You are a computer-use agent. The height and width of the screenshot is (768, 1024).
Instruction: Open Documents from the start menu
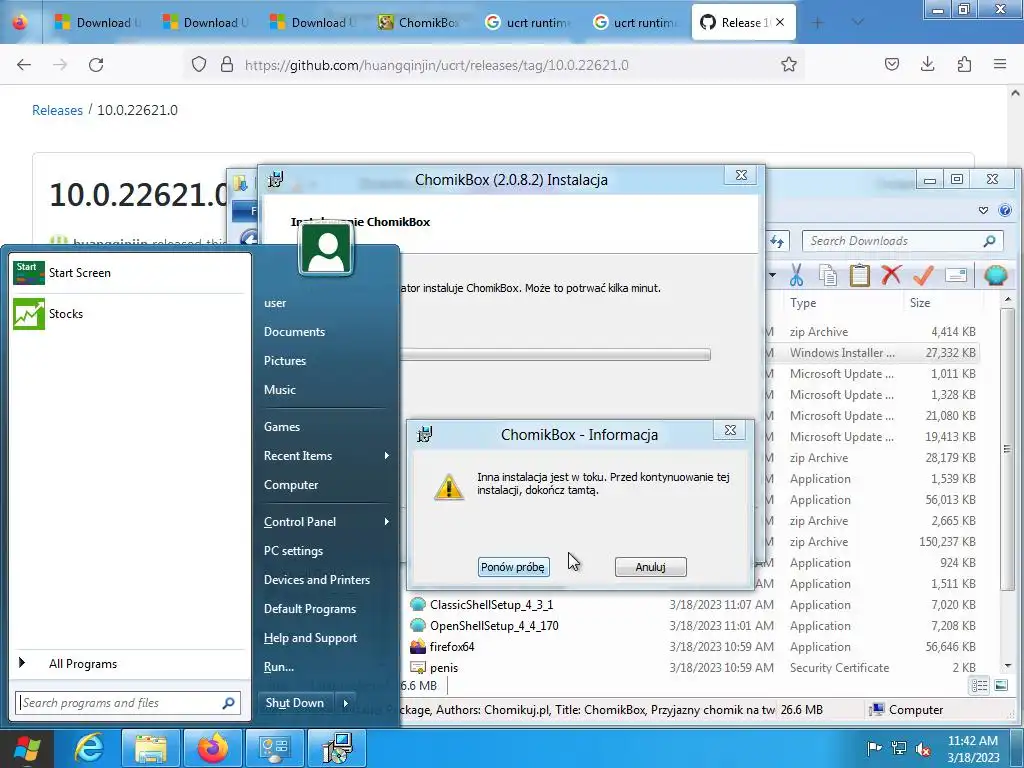295,332
